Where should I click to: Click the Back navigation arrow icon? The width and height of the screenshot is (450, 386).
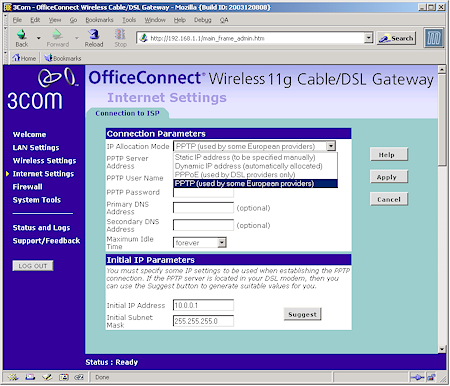pos(22,34)
